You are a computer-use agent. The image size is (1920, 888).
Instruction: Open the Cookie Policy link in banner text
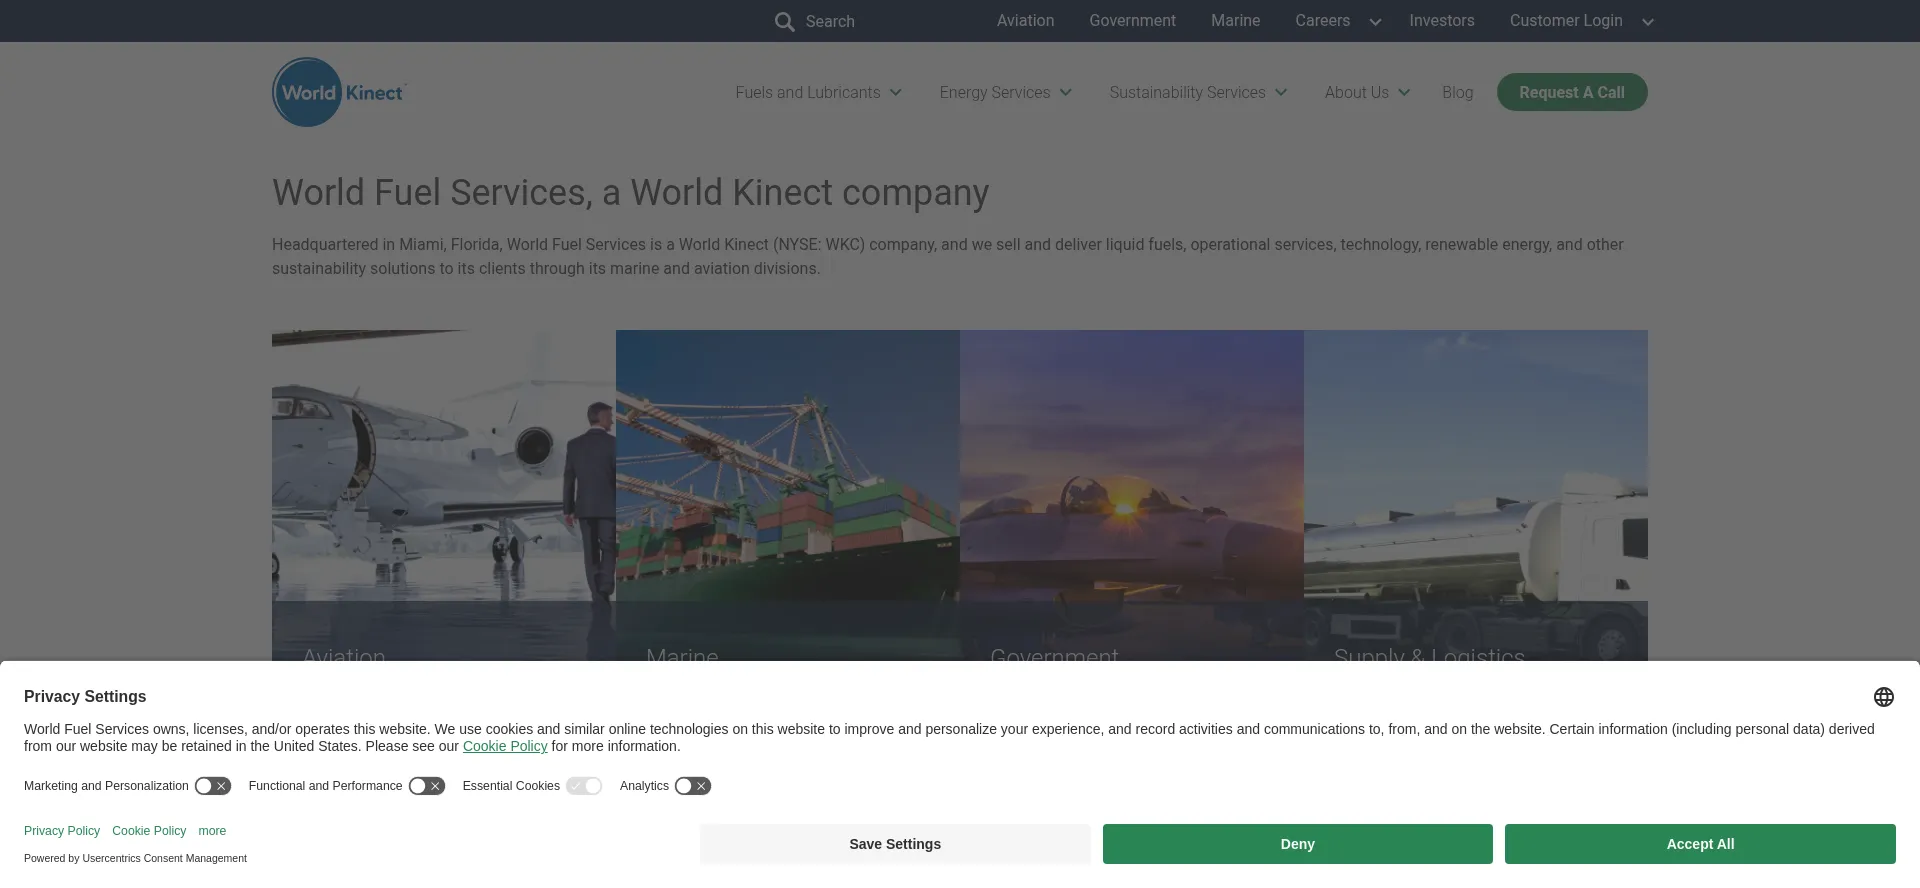[505, 746]
